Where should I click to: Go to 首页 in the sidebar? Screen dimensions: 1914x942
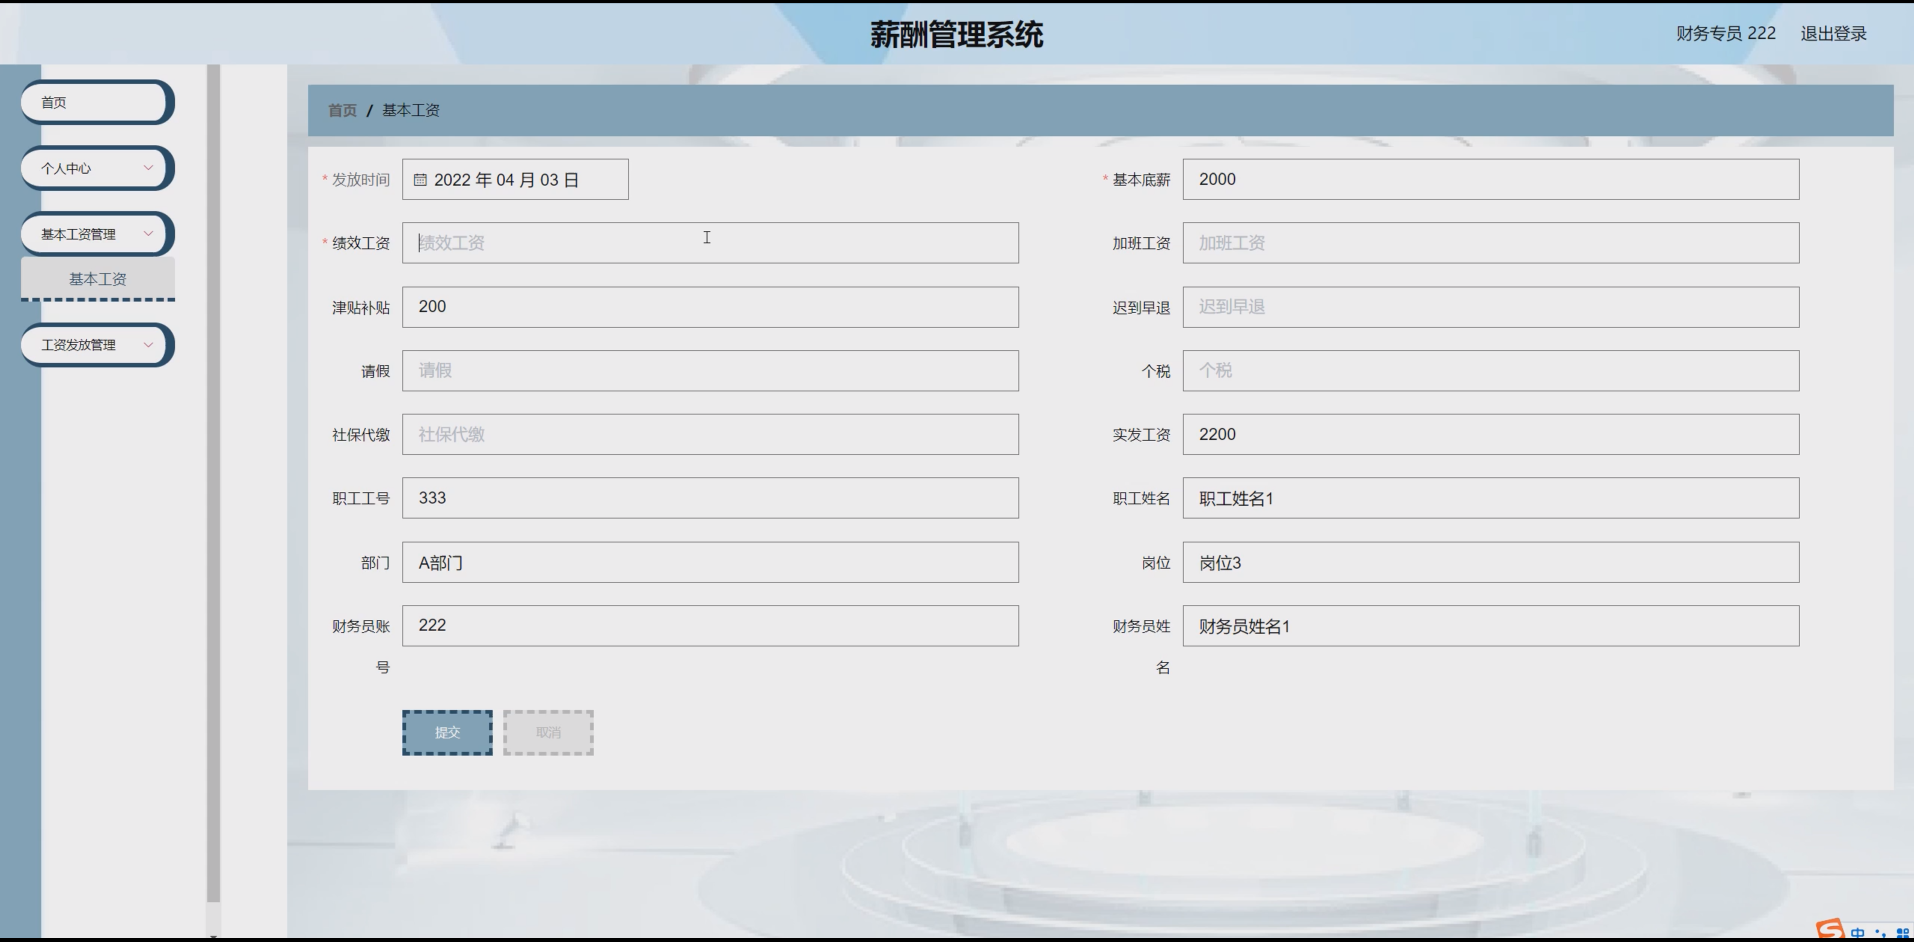pyautogui.click(x=97, y=102)
